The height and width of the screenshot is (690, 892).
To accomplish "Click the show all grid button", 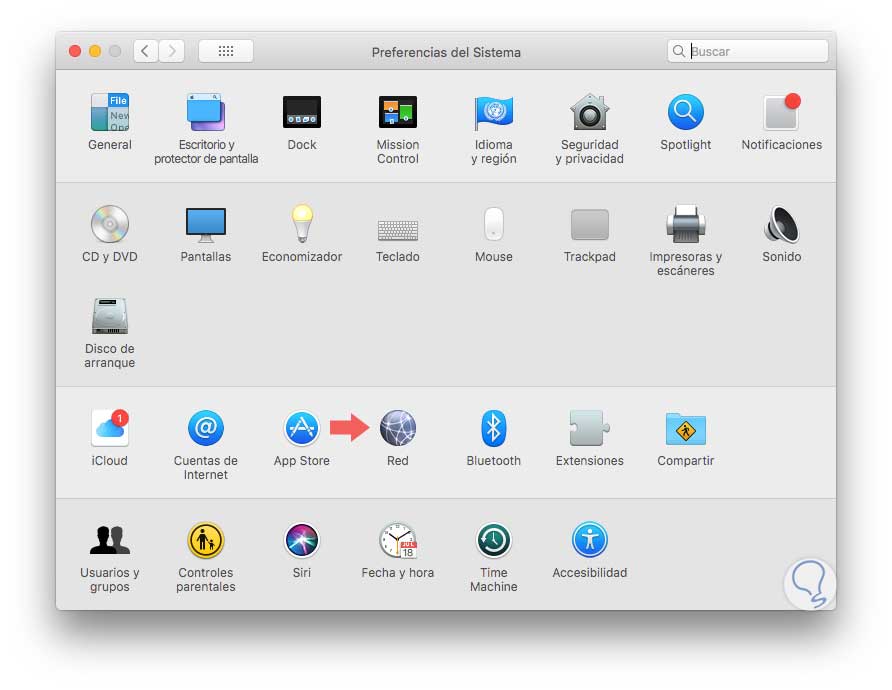I will click(226, 51).
